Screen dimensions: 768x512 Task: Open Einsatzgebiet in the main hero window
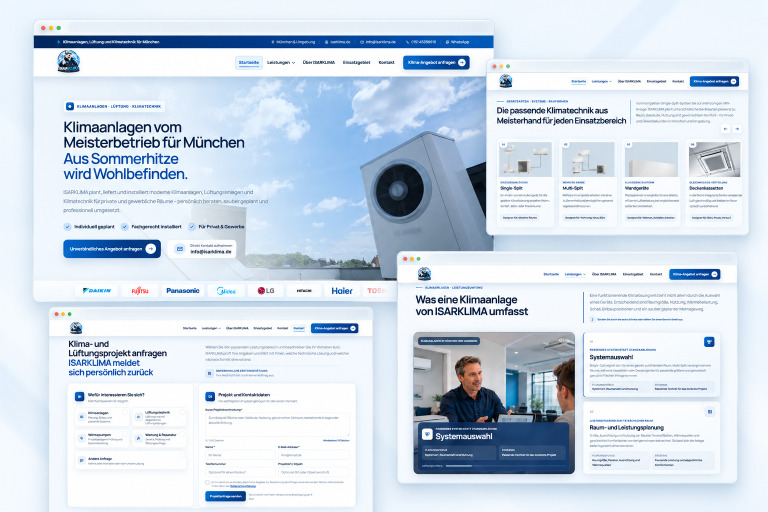click(x=357, y=63)
